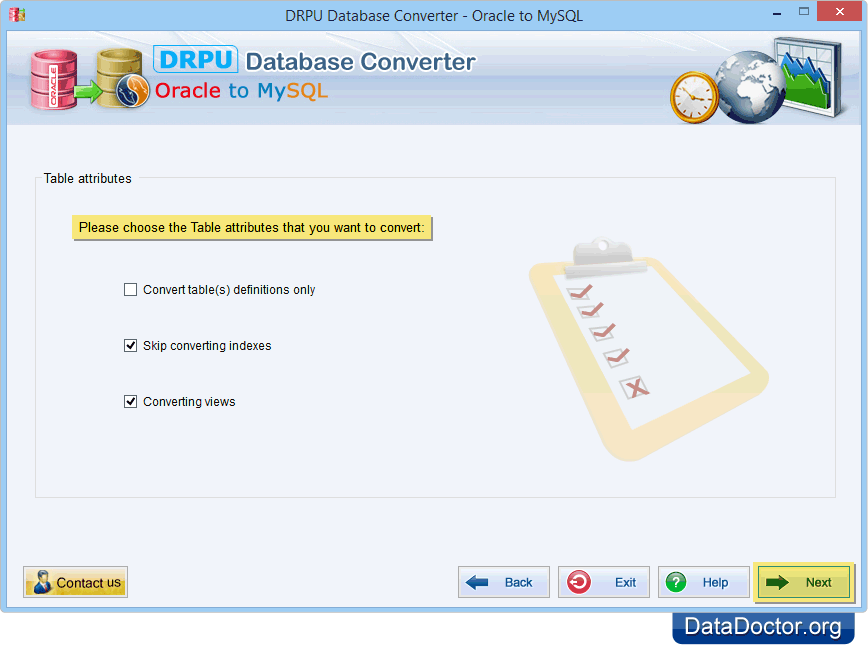This screenshot has height=645, width=868.
Task: Open Contact us
Action: [75, 582]
